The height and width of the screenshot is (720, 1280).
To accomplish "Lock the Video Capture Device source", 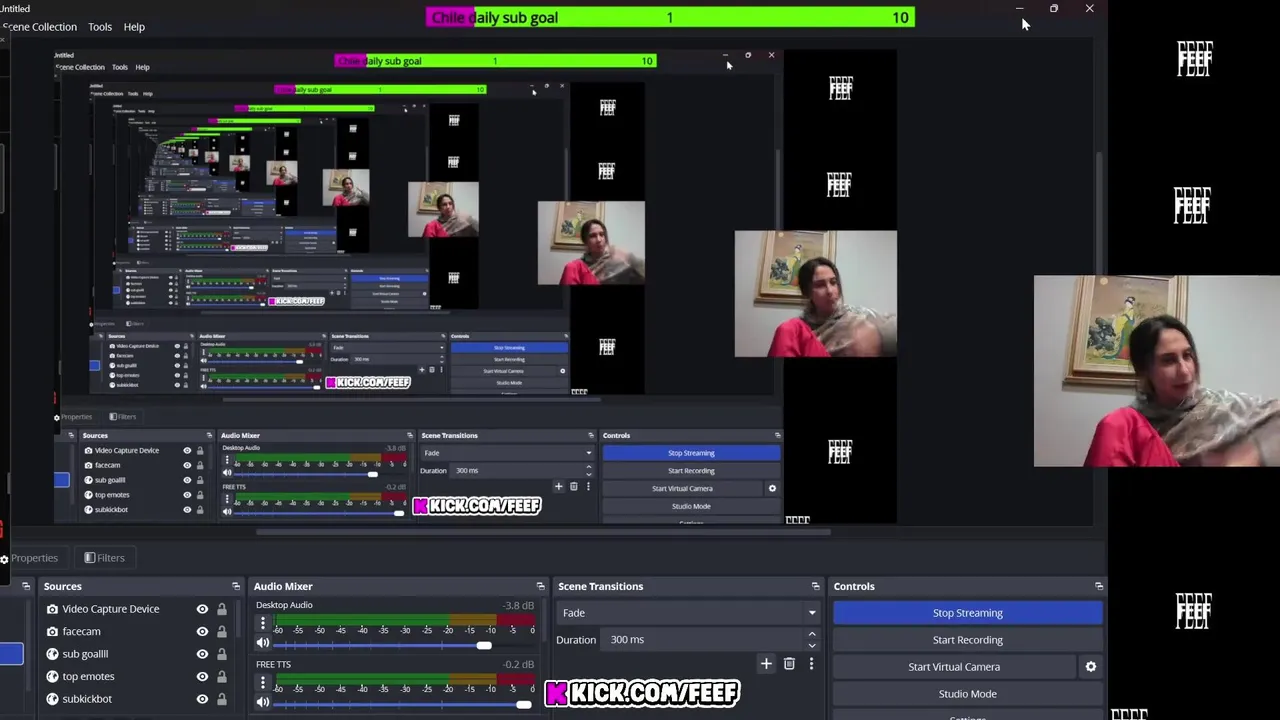I will click(222, 609).
